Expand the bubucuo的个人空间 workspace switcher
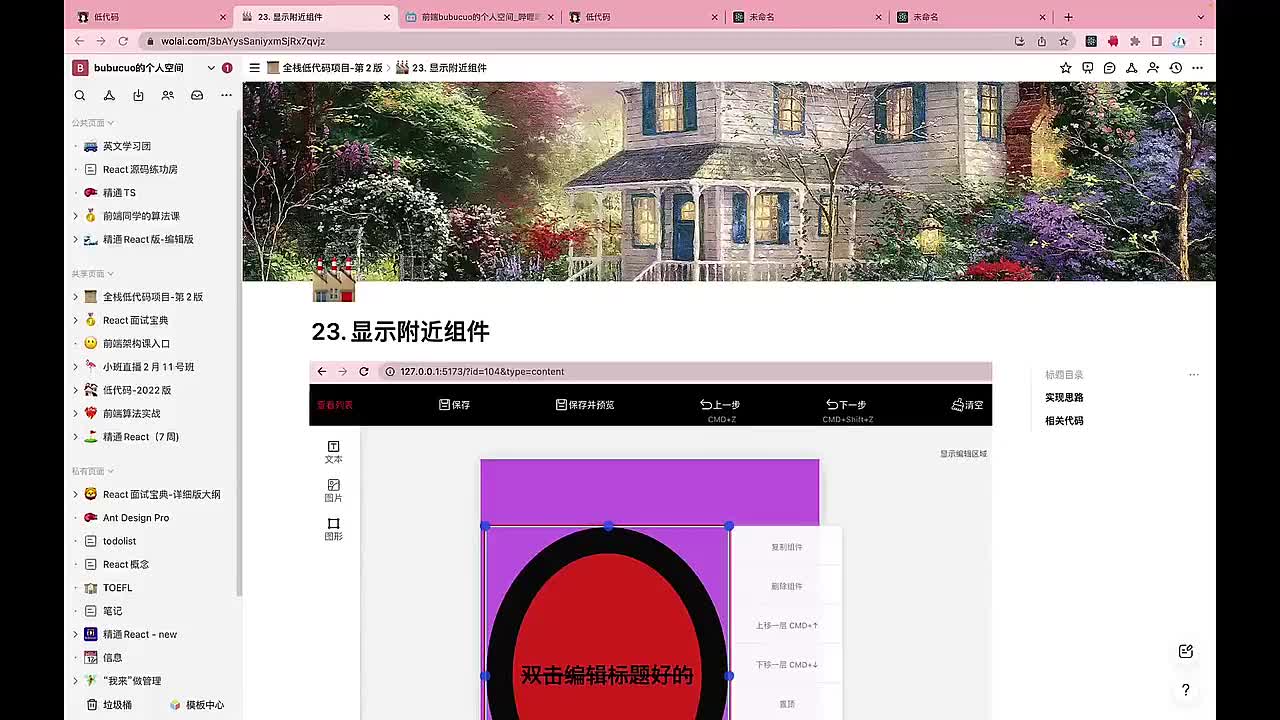The image size is (1280, 720). (x=211, y=68)
